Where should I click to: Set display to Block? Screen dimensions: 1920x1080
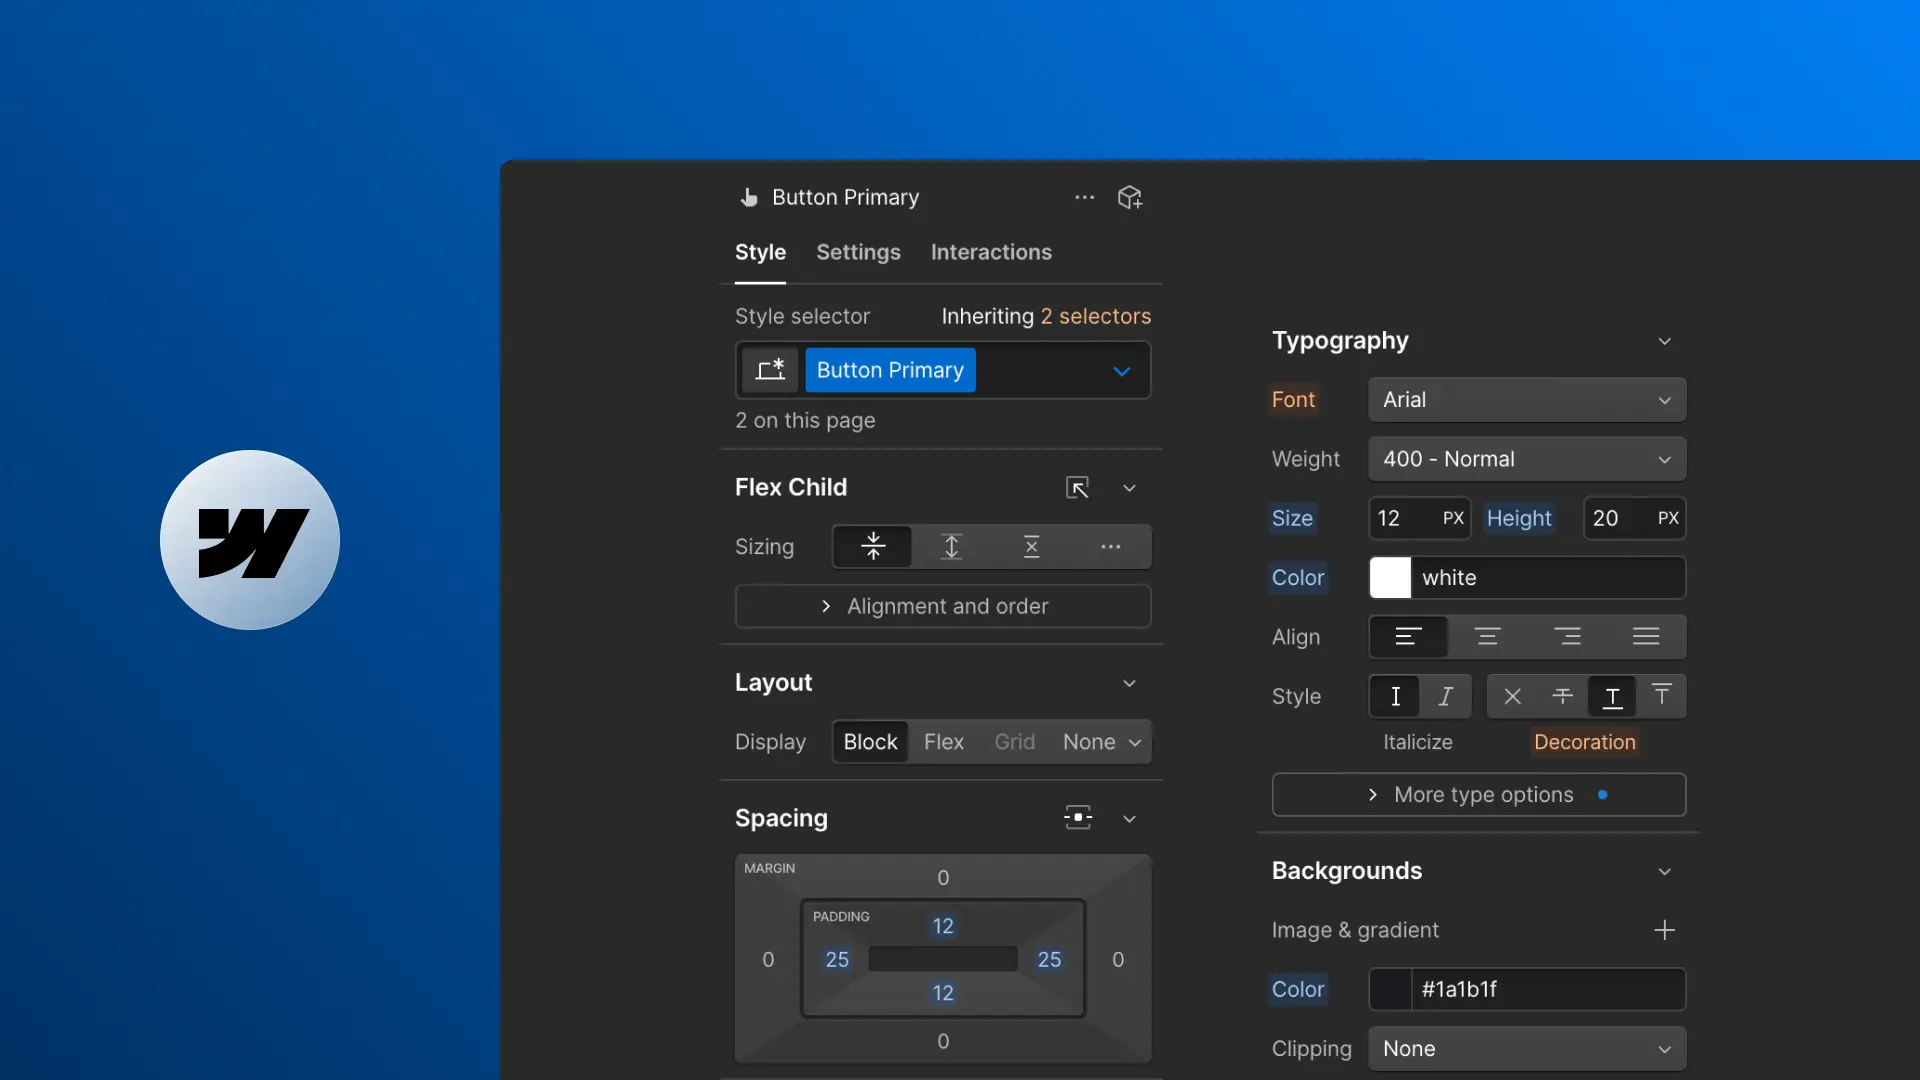click(x=870, y=742)
